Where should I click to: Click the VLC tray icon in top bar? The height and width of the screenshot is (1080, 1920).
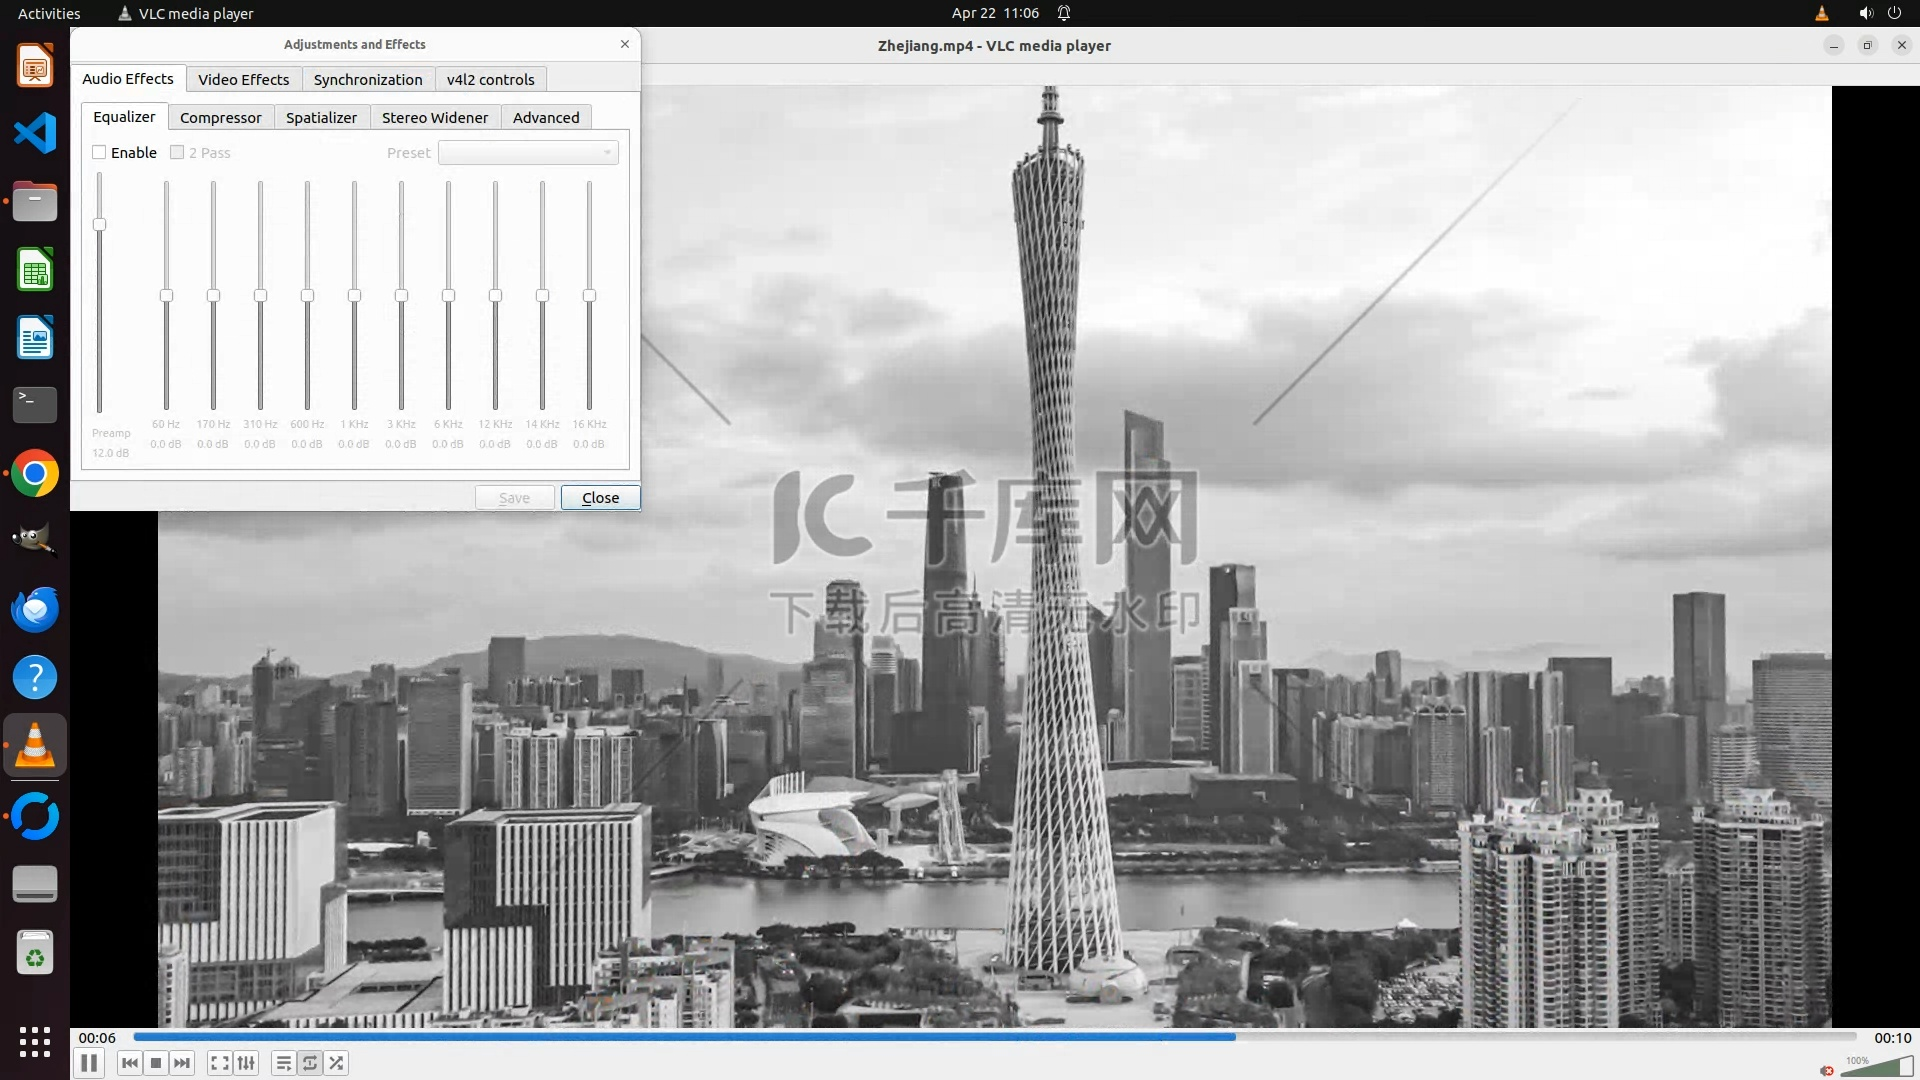coord(1821,13)
